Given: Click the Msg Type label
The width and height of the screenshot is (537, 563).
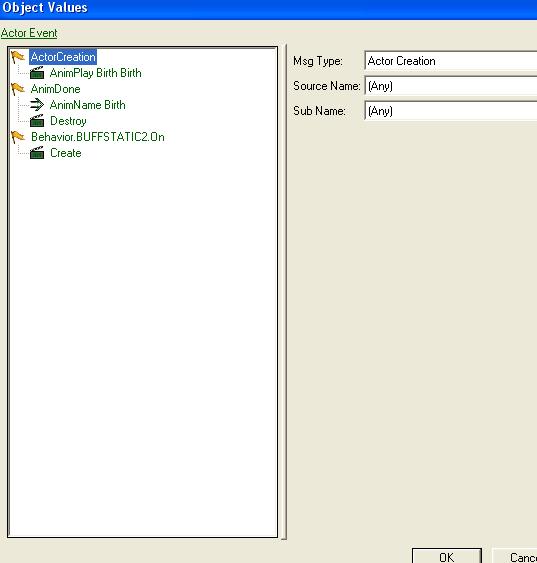Looking at the screenshot, I should pyautogui.click(x=318, y=61).
